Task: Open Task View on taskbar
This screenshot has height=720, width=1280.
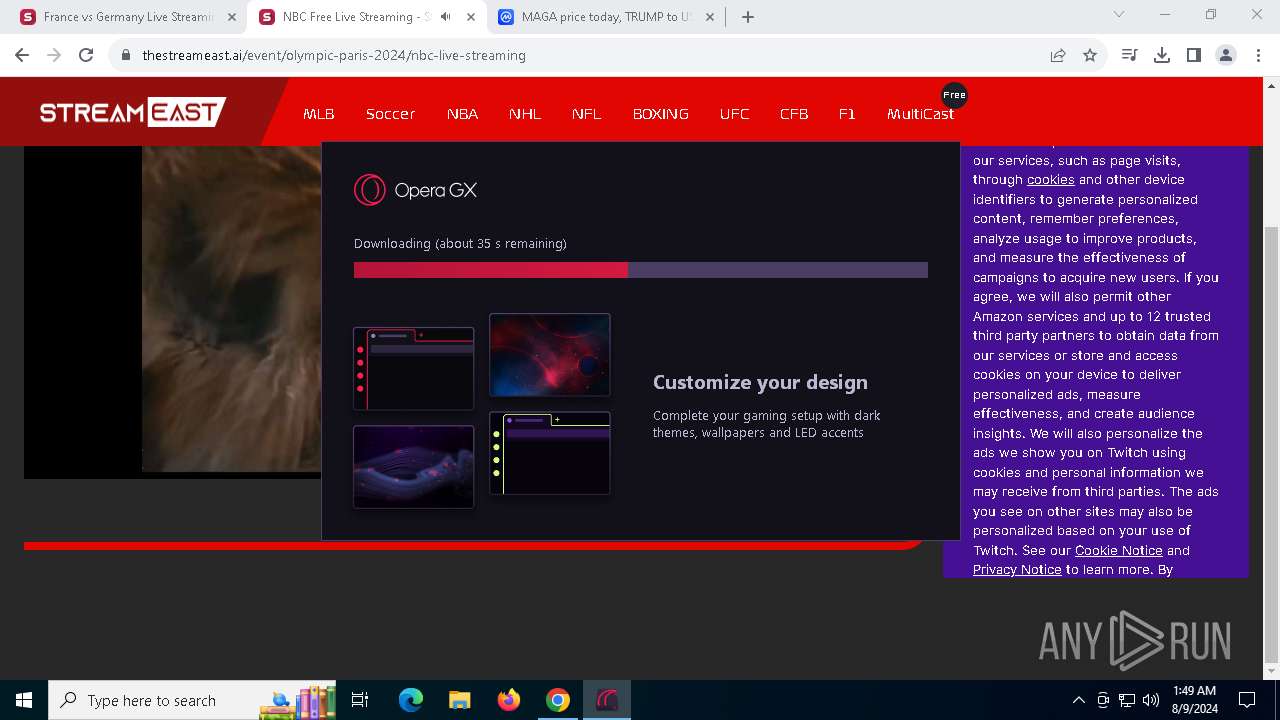Action: point(360,700)
